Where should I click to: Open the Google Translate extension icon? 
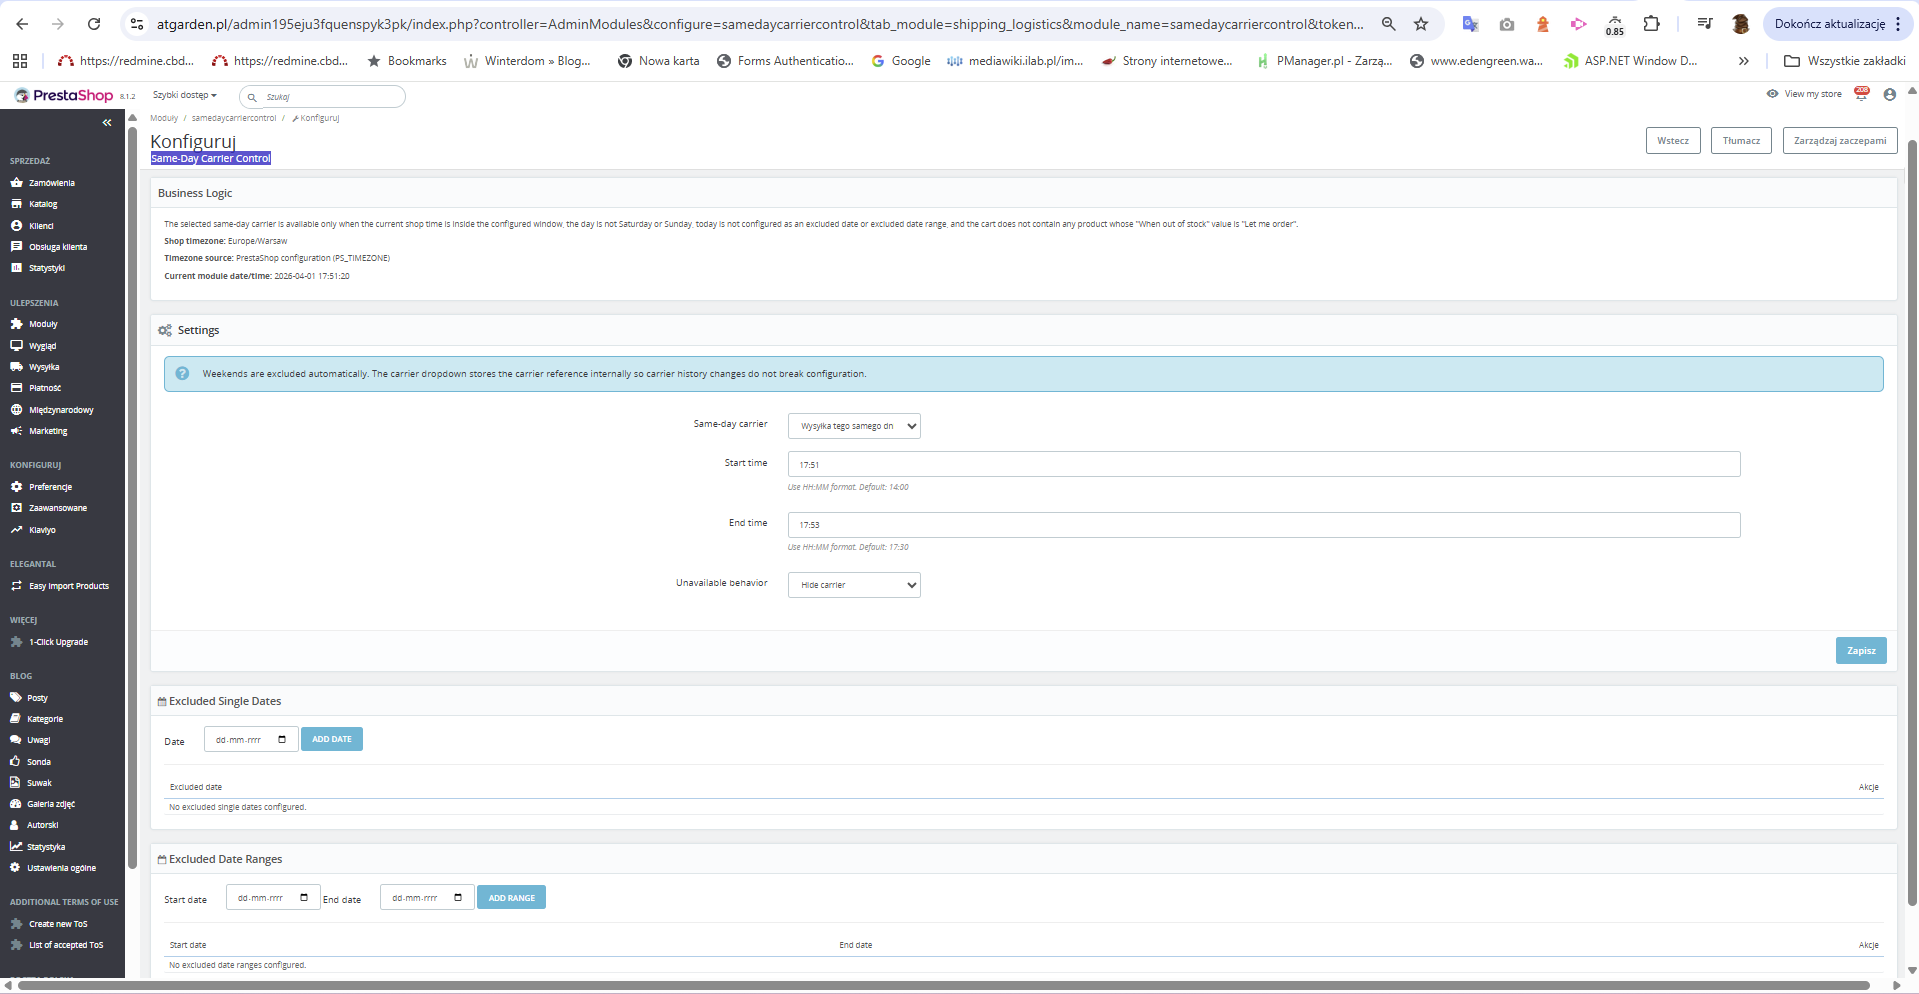(x=1470, y=24)
